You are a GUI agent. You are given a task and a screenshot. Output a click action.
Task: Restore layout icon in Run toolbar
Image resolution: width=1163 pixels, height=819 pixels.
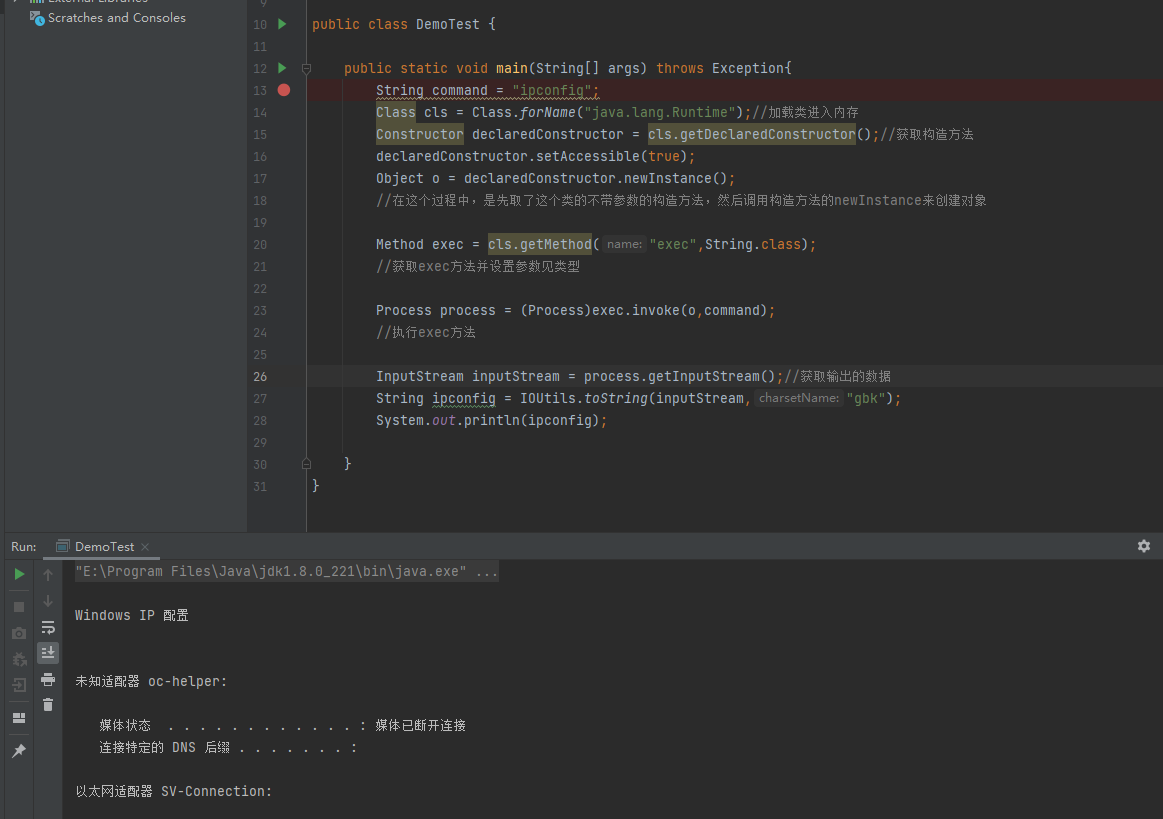tap(19, 717)
